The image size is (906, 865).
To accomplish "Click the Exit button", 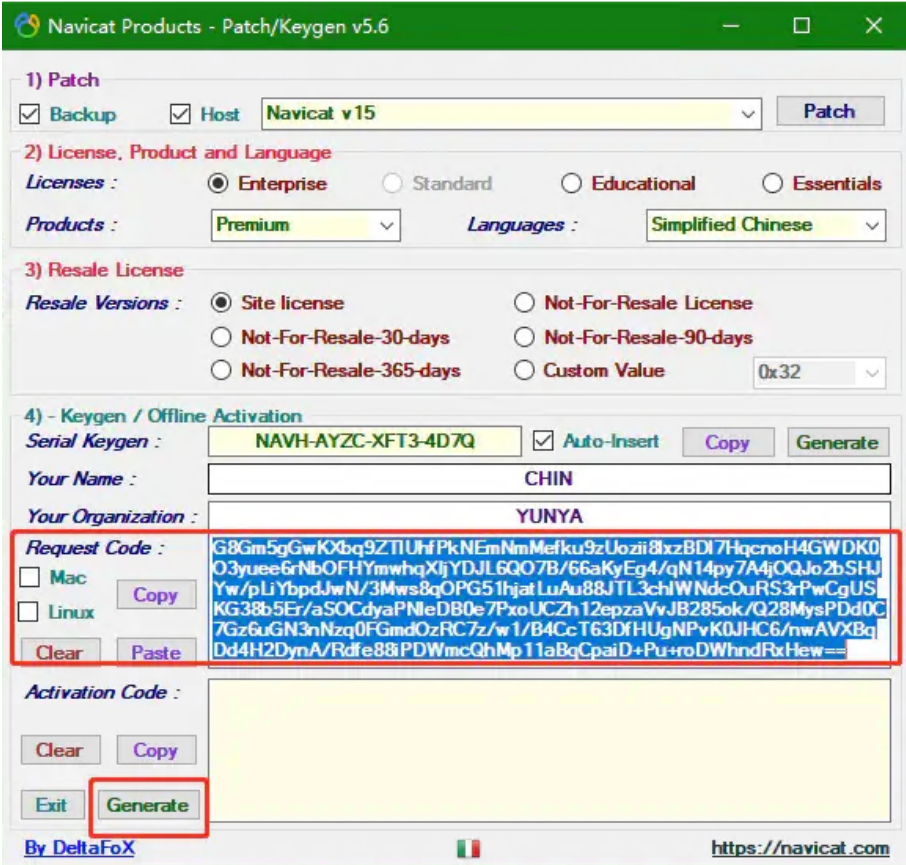I will coord(52,805).
